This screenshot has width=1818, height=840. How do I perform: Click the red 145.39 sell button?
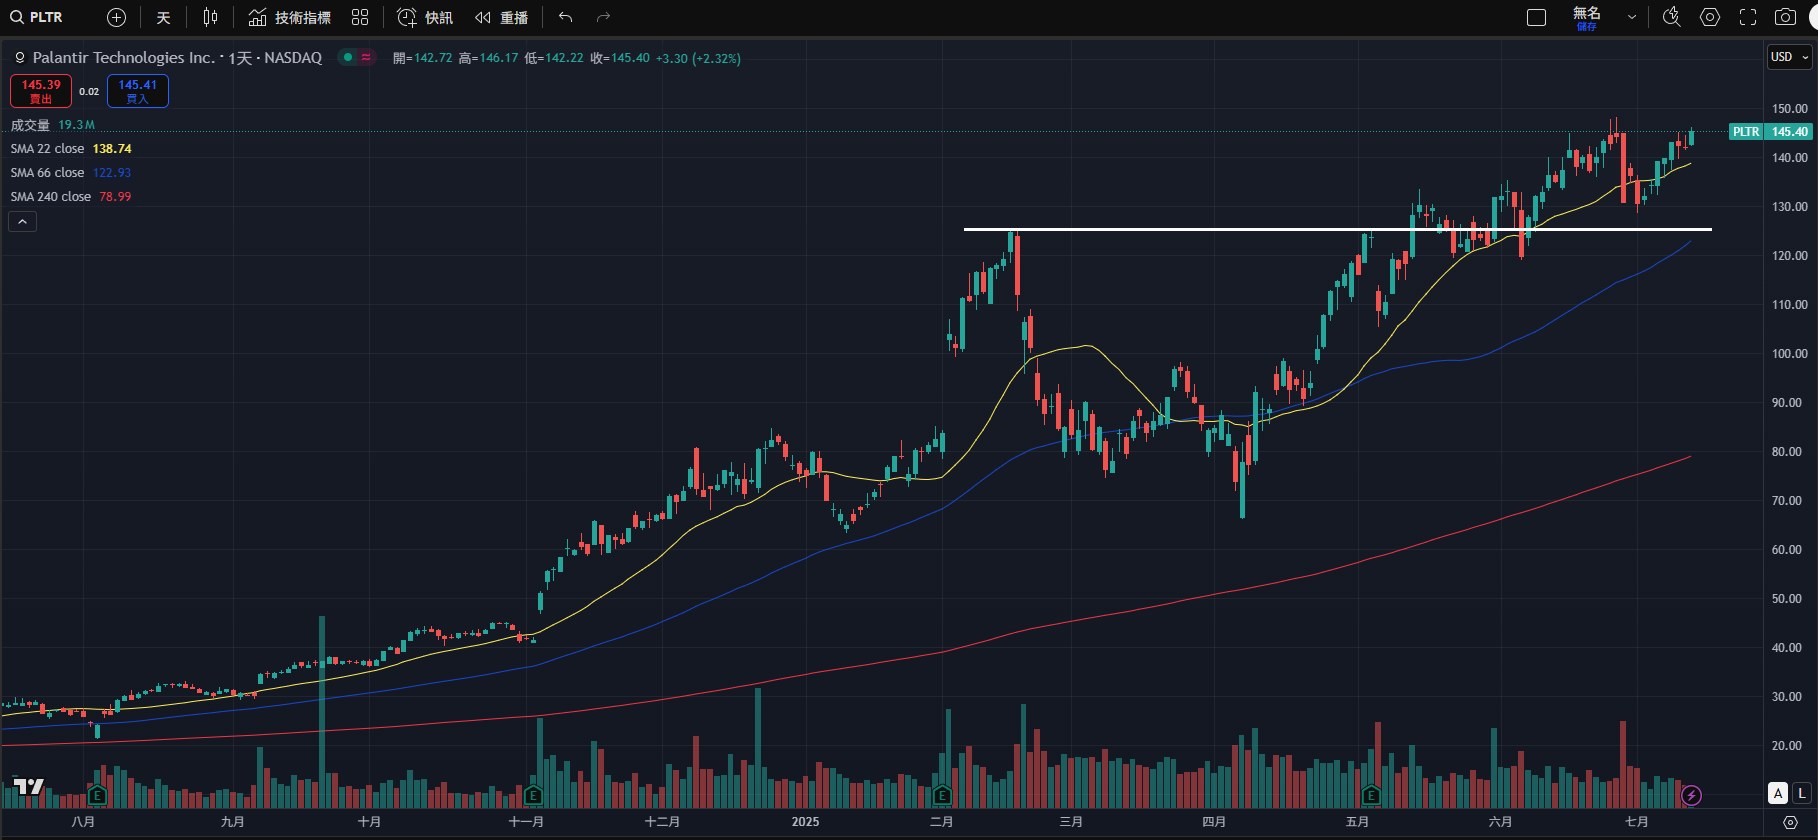pyautogui.click(x=41, y=91)
